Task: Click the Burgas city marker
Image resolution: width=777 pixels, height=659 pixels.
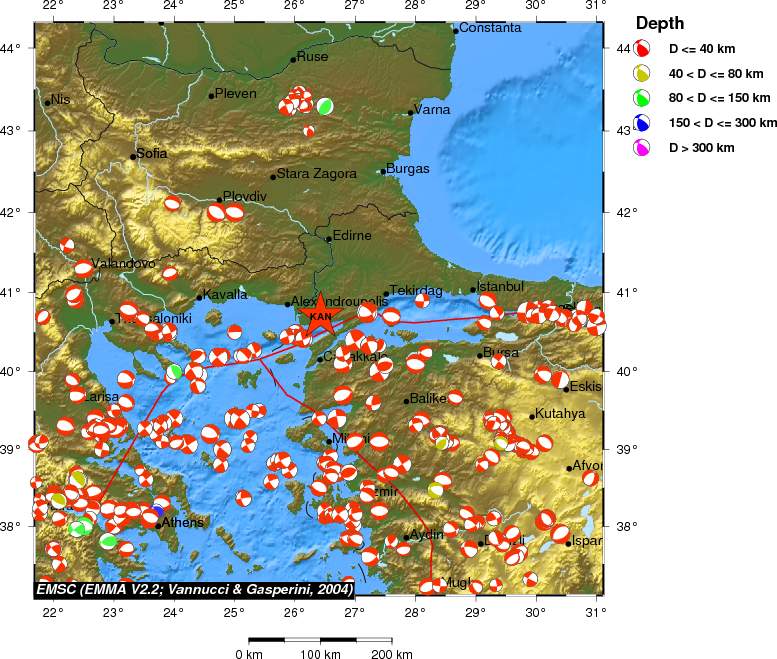Action: pos(382,171)
